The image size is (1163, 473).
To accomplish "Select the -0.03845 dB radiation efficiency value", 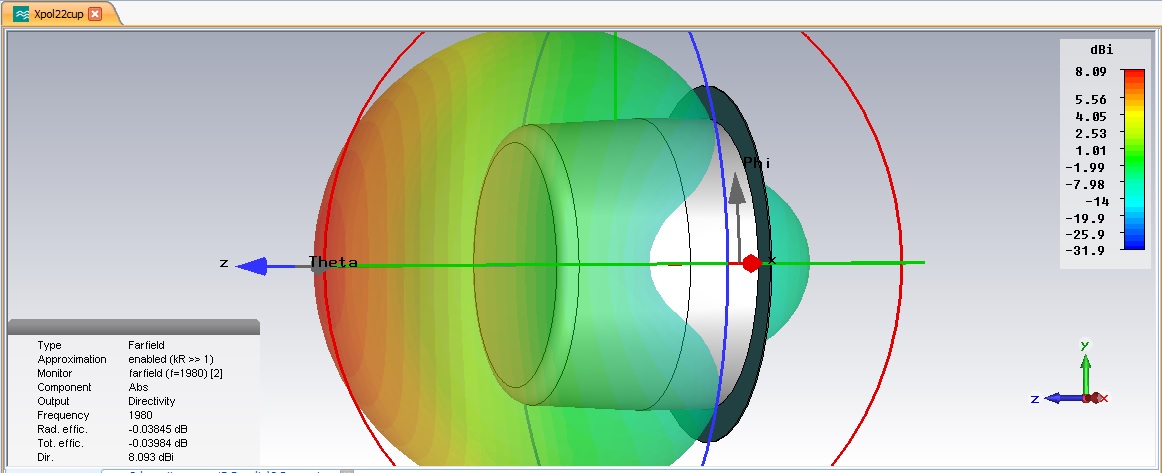I will coord(158,430).
